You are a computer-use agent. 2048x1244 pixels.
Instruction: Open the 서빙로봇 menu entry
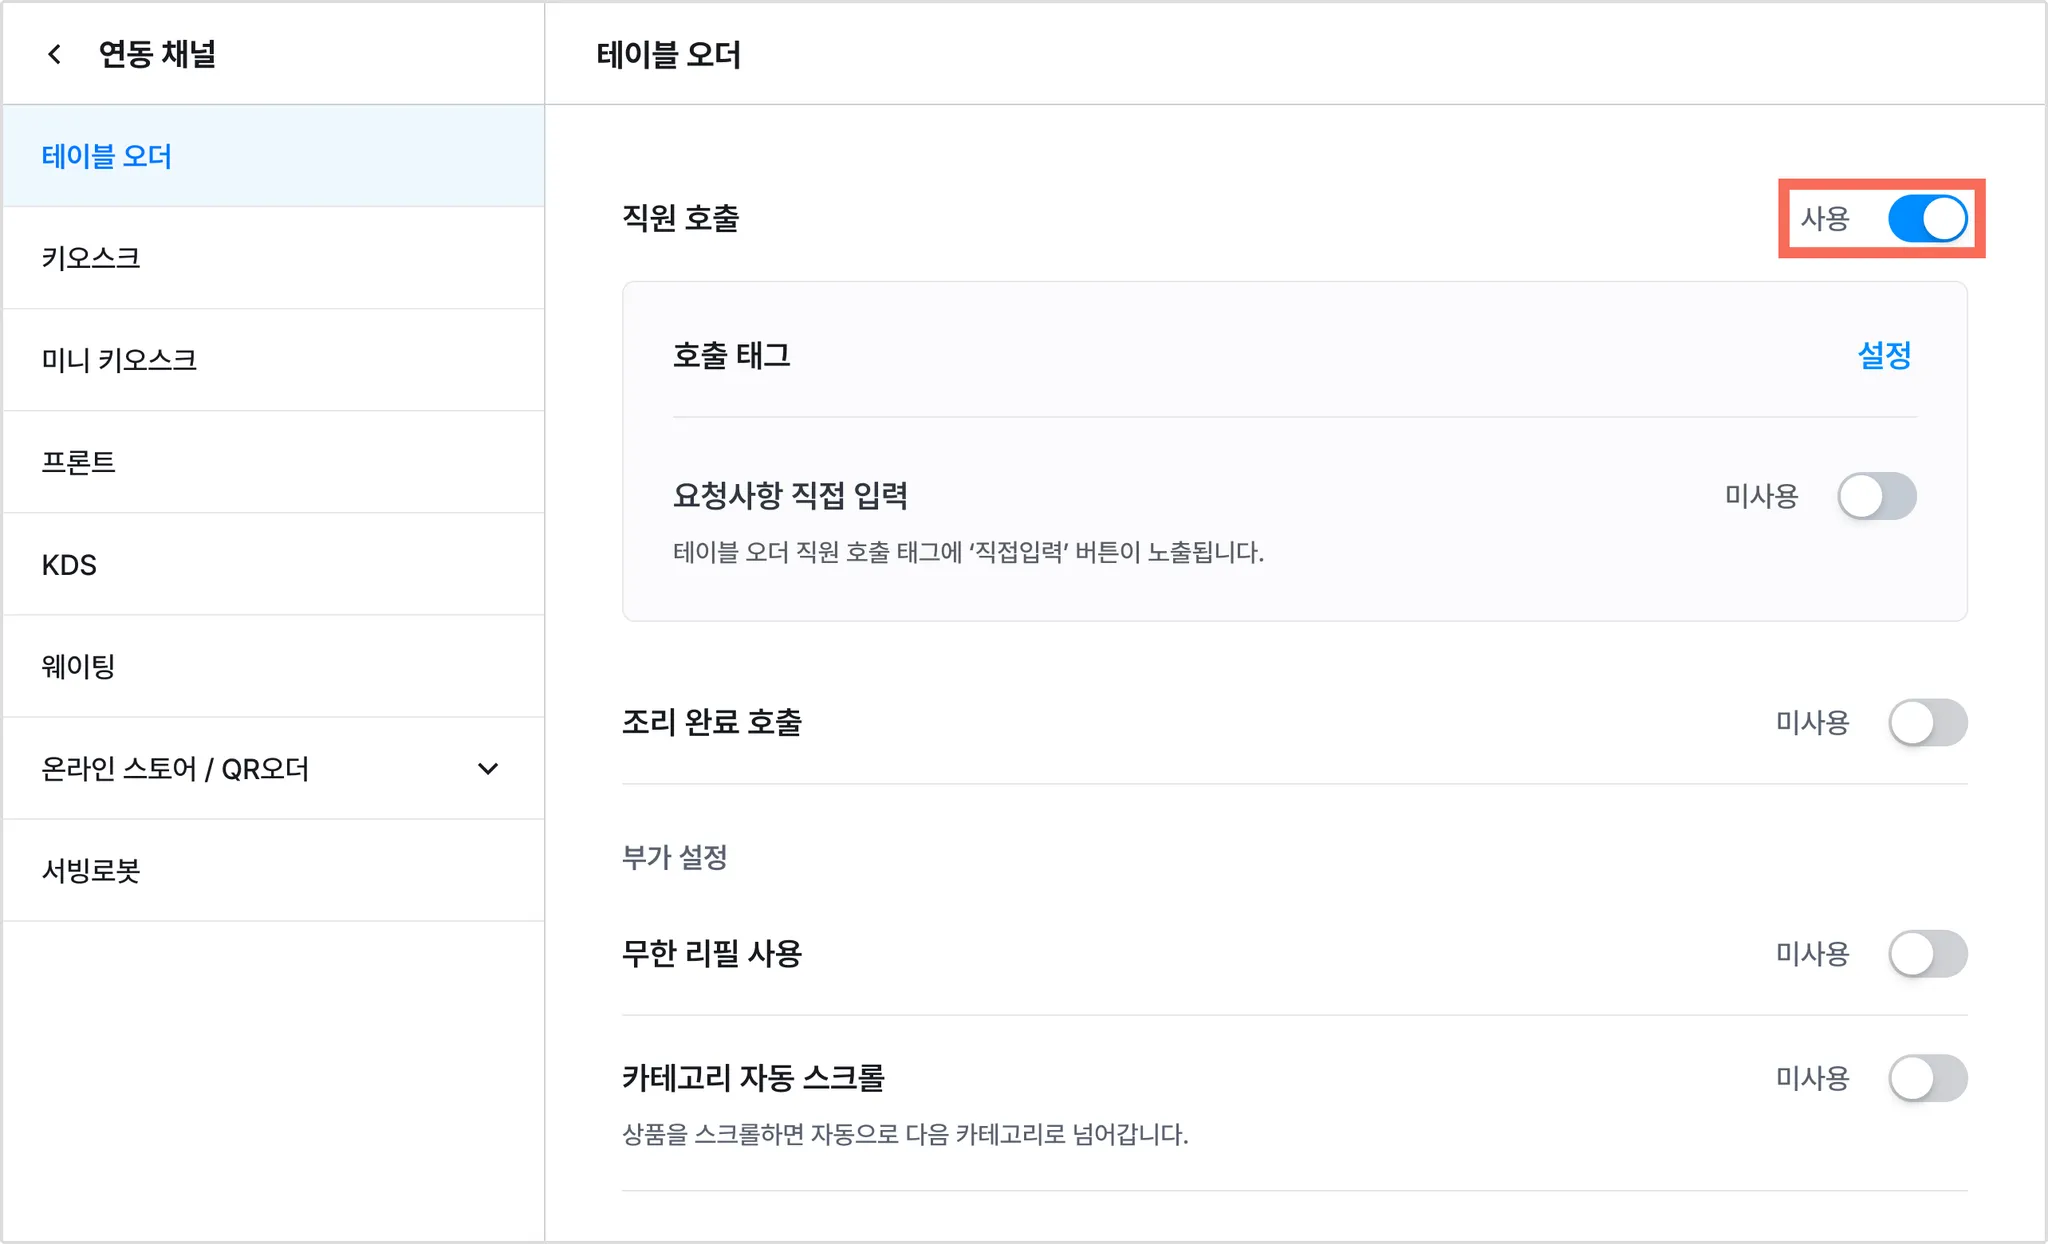click(x=91, y=871)
